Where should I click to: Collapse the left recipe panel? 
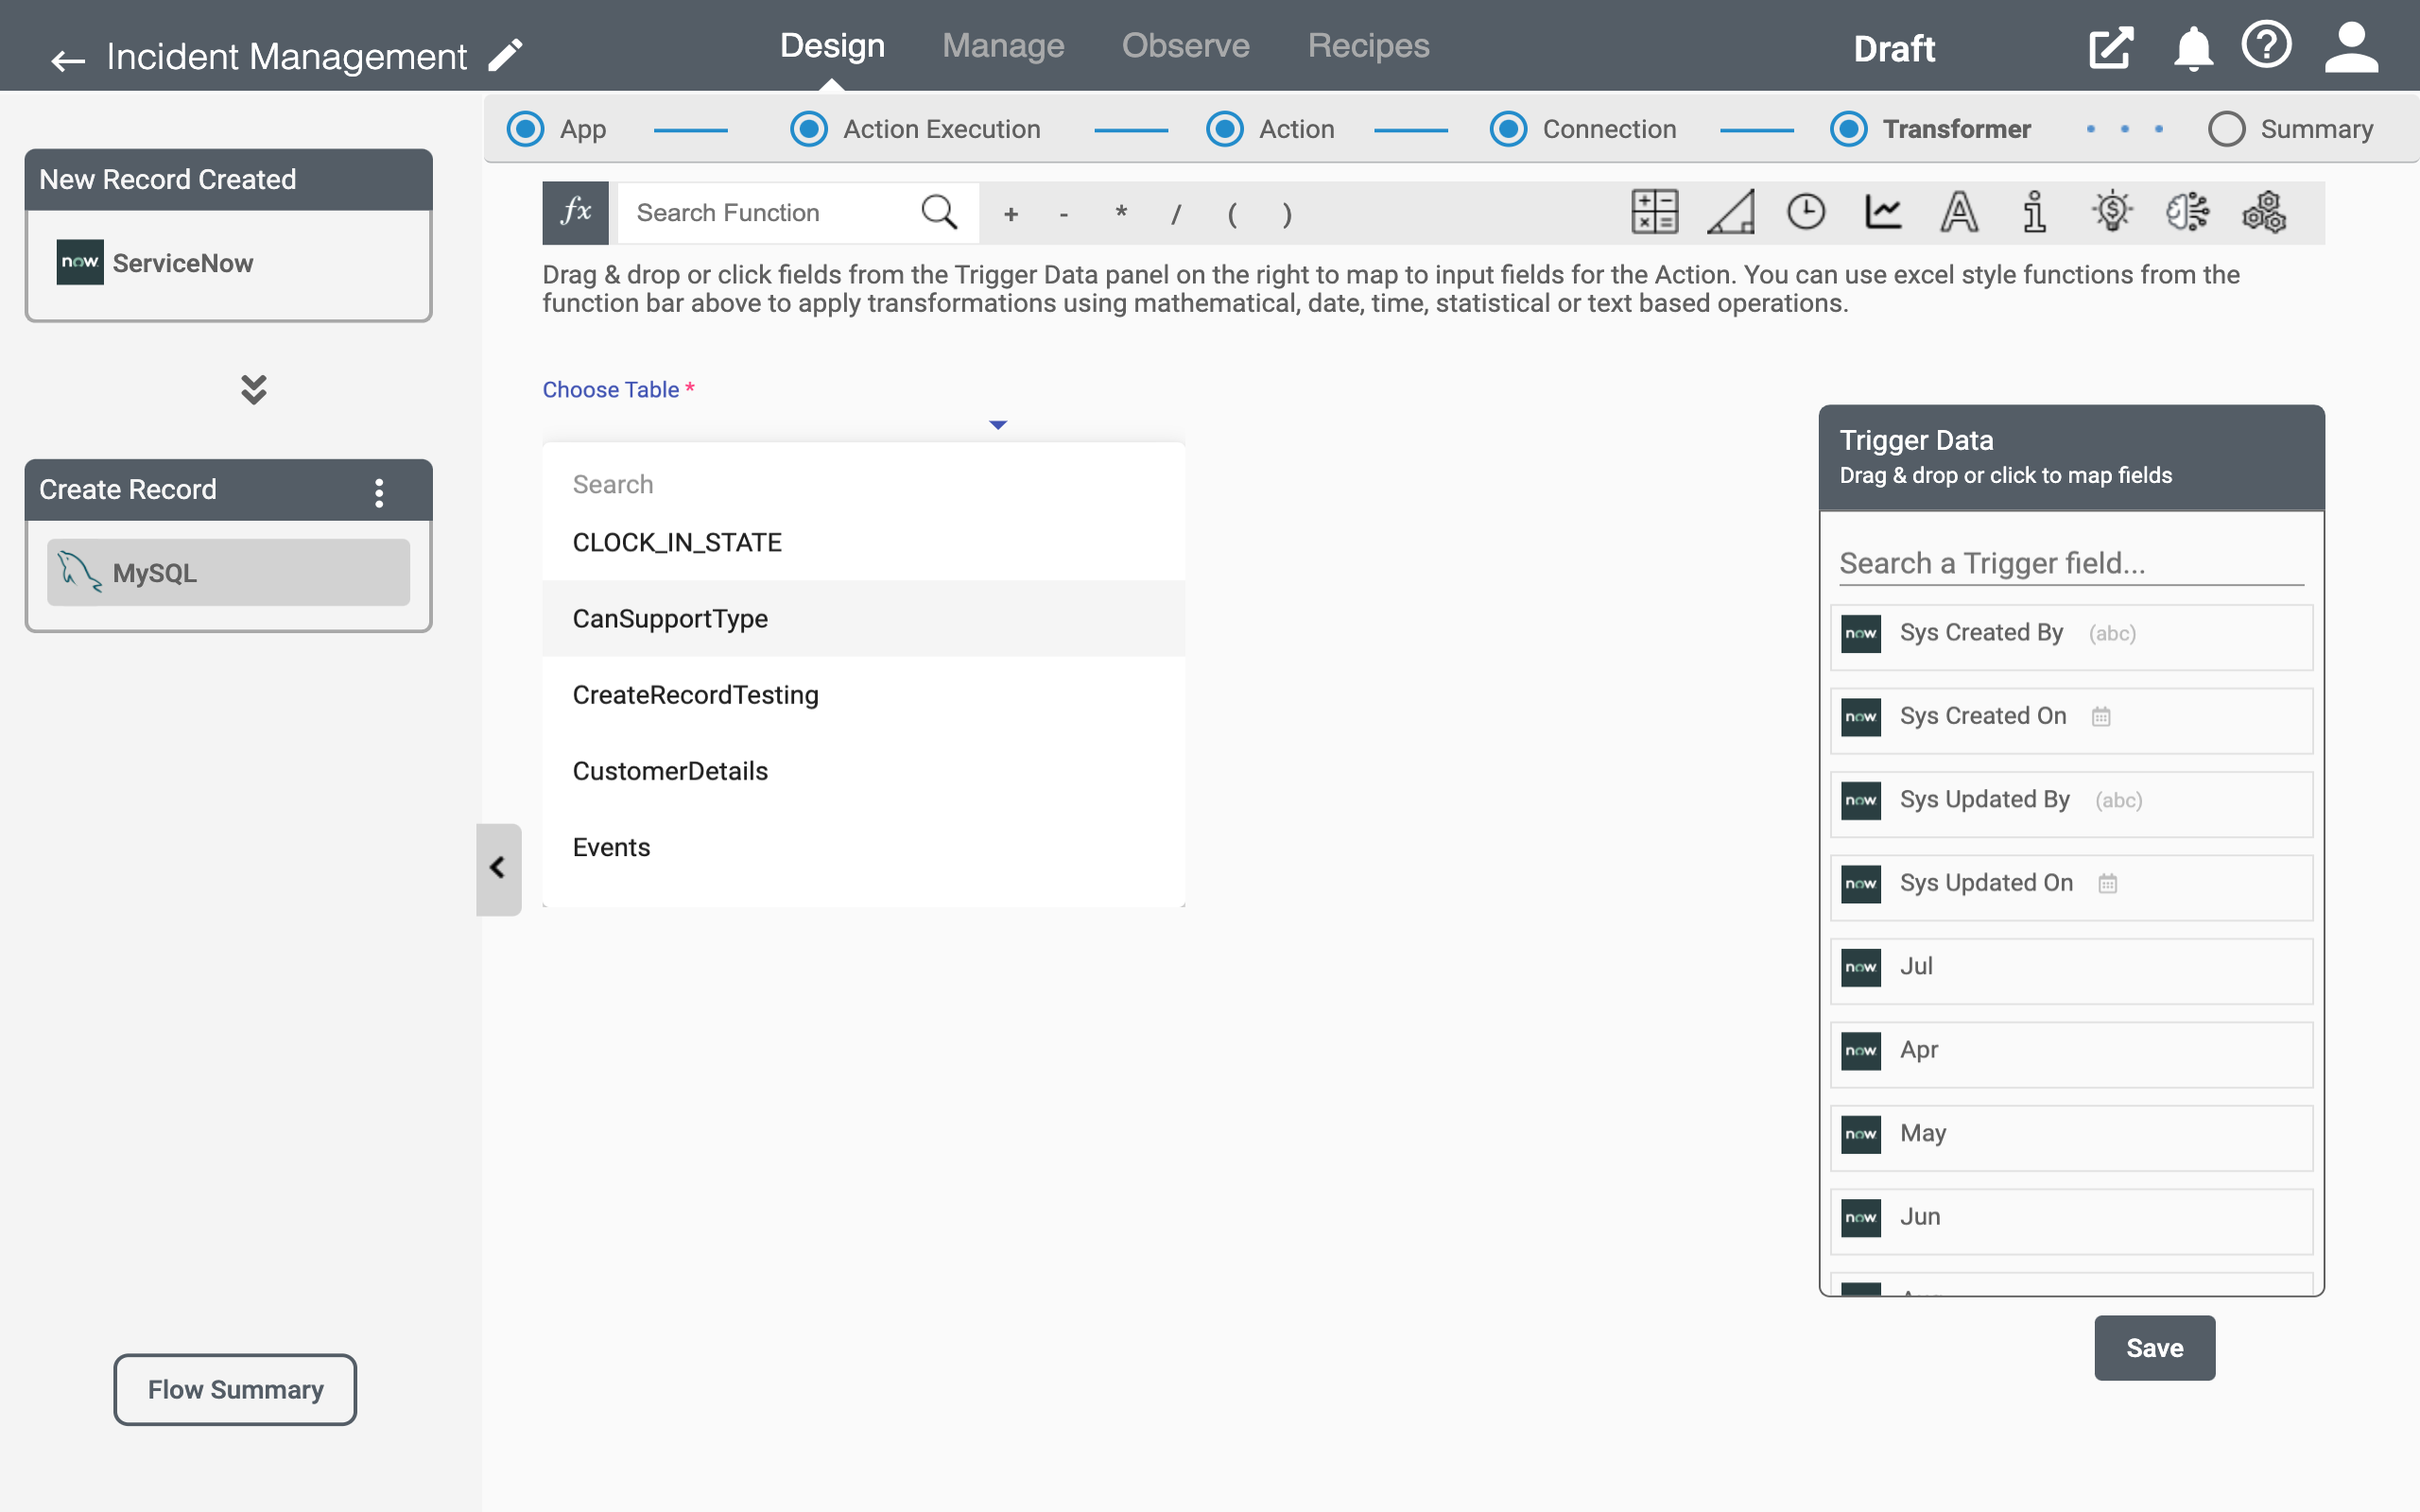[x=496, y=868]
